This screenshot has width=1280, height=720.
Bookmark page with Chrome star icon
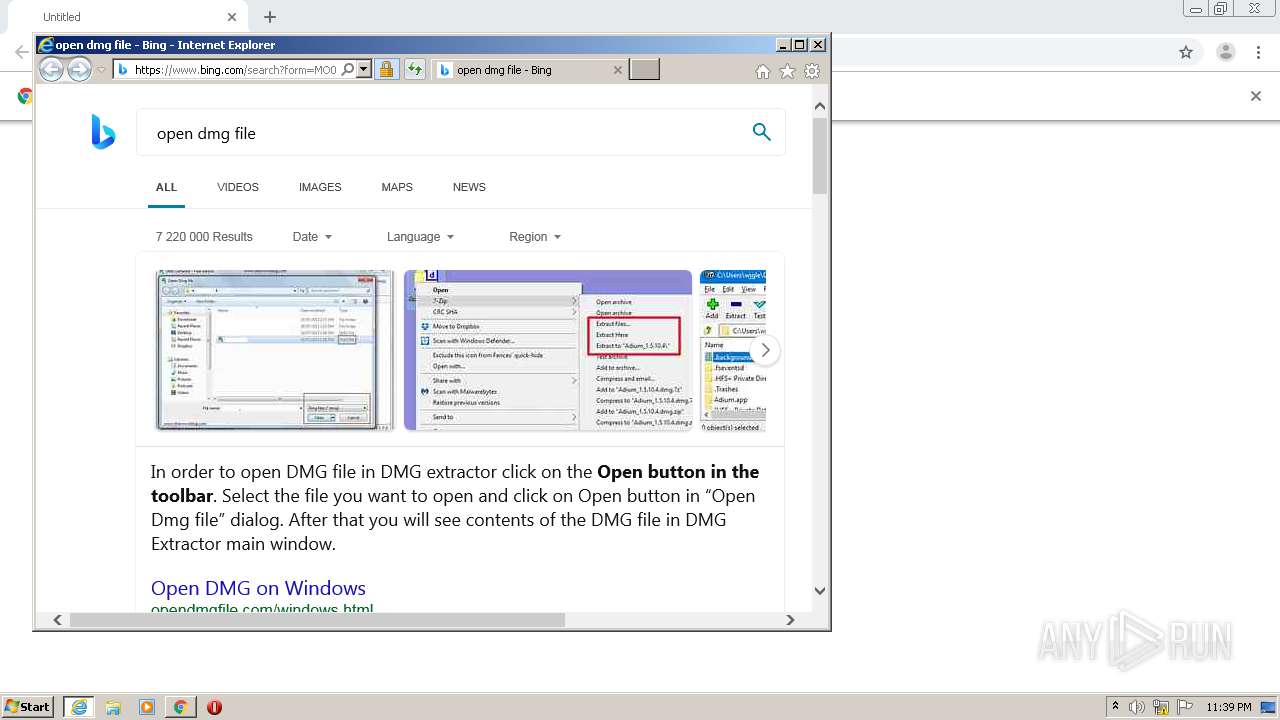click(x=1186, y=52)
